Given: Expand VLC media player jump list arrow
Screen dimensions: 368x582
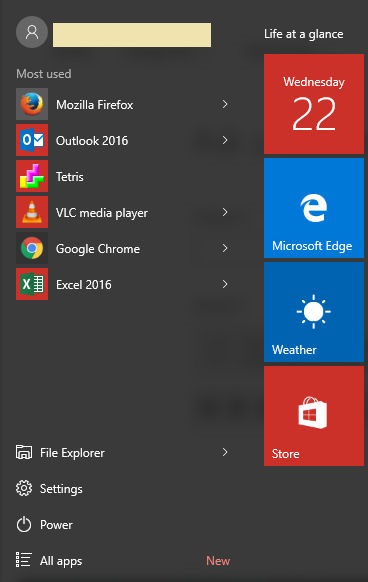Looking at the screenshot, I should 225,212.
